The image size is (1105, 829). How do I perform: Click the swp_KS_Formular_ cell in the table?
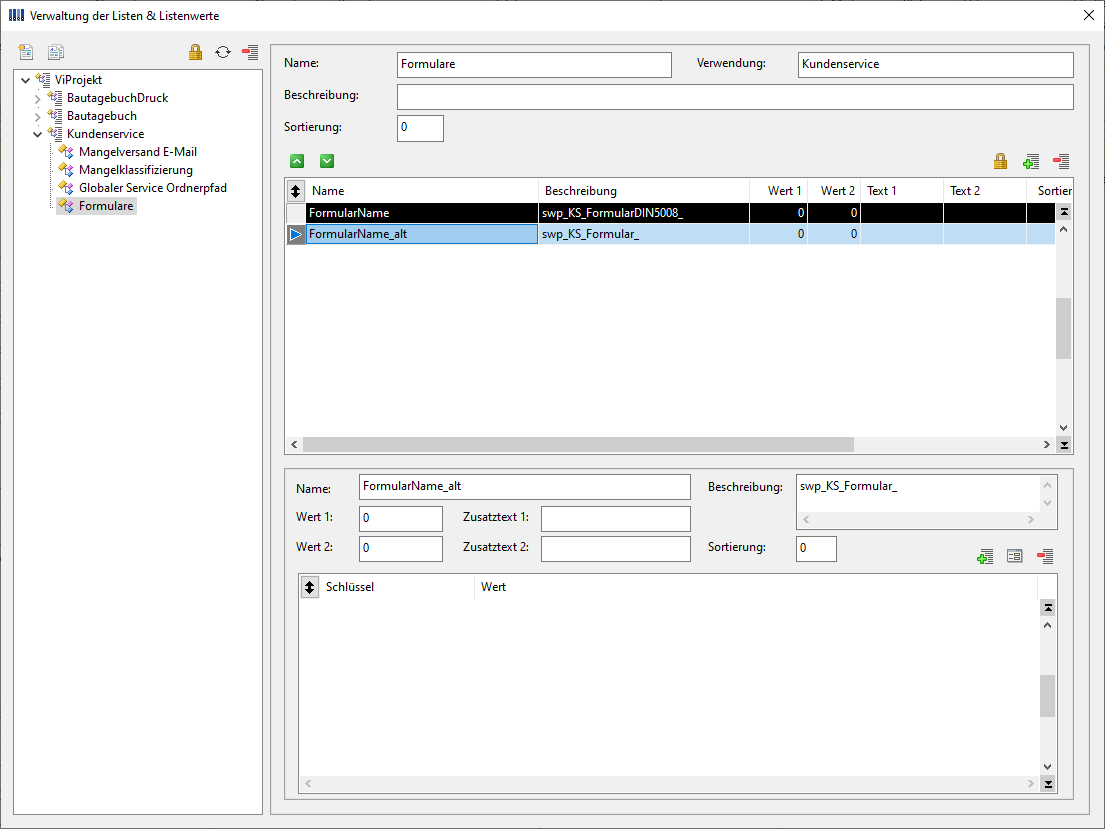click(643, 234)
